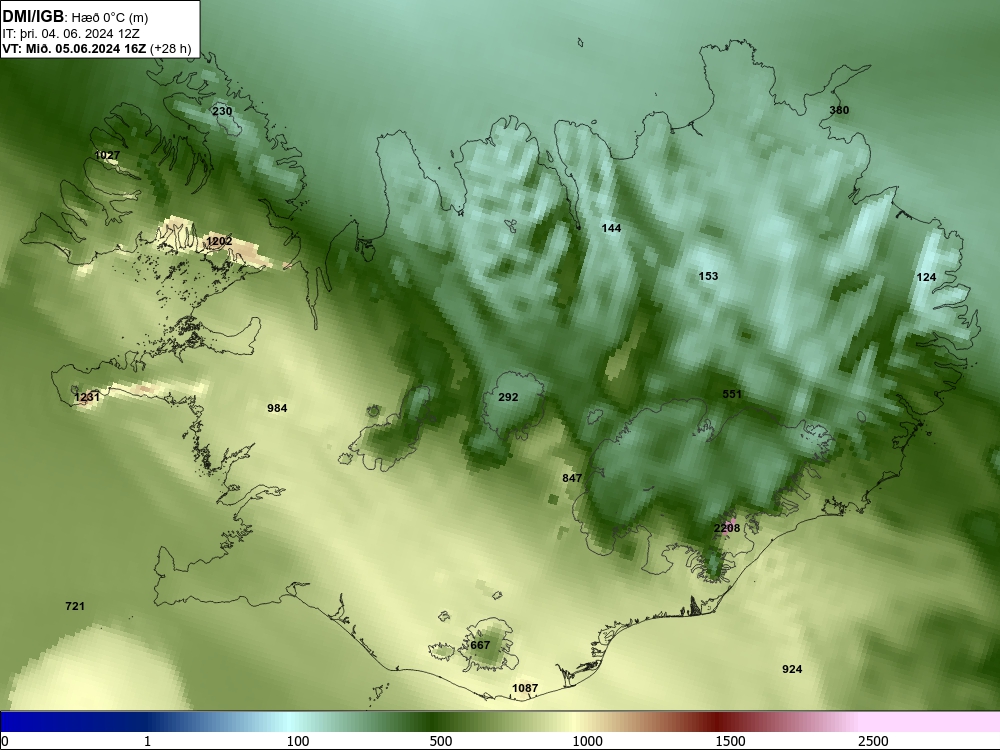Click the 1000 label on the color scale
This screenshot has height=750, width=1000.
[587, 741]
